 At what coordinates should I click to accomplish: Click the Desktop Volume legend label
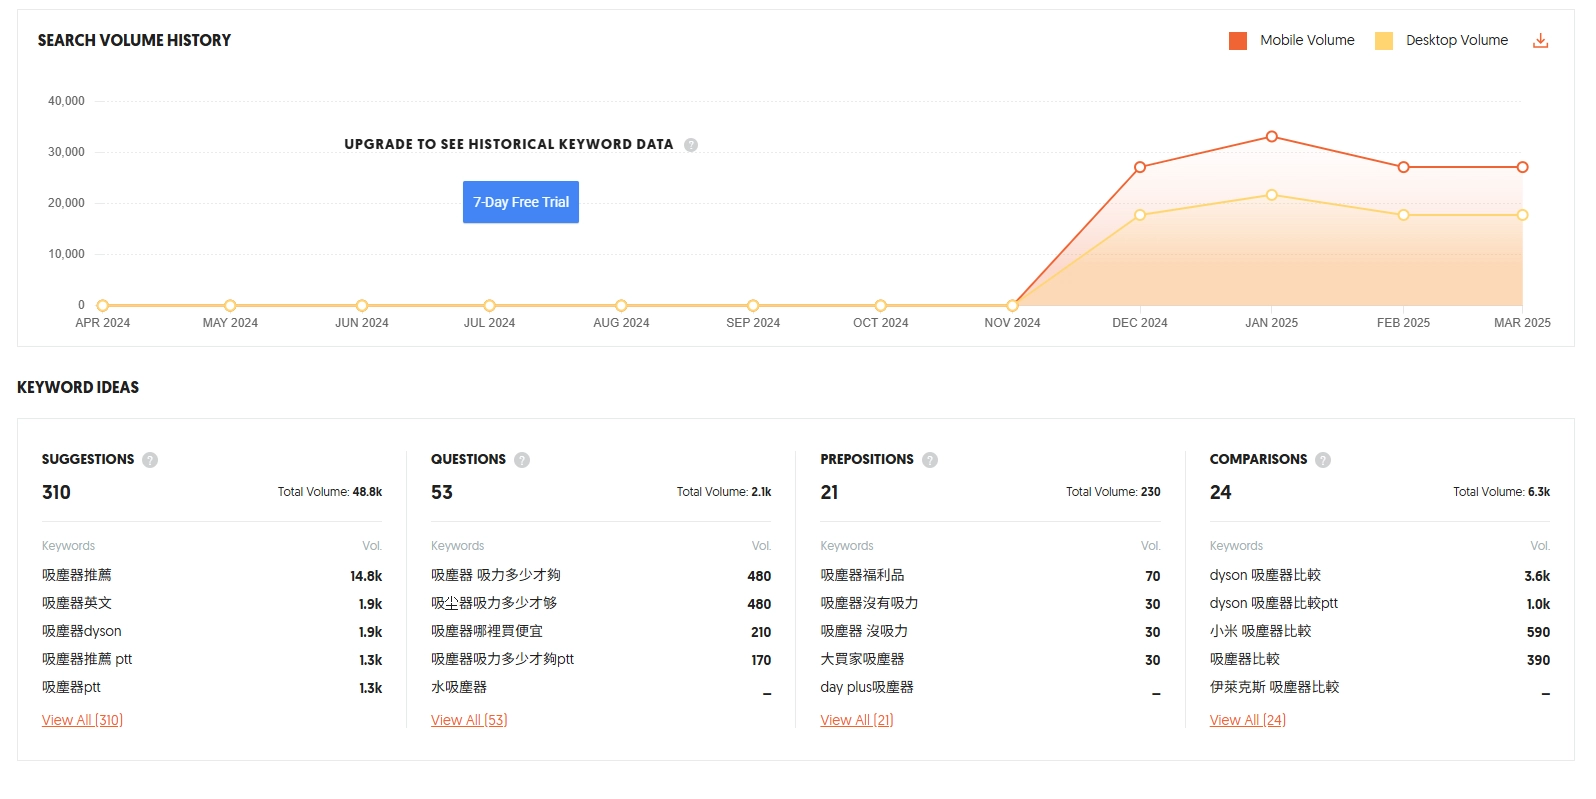point(1457,40)
